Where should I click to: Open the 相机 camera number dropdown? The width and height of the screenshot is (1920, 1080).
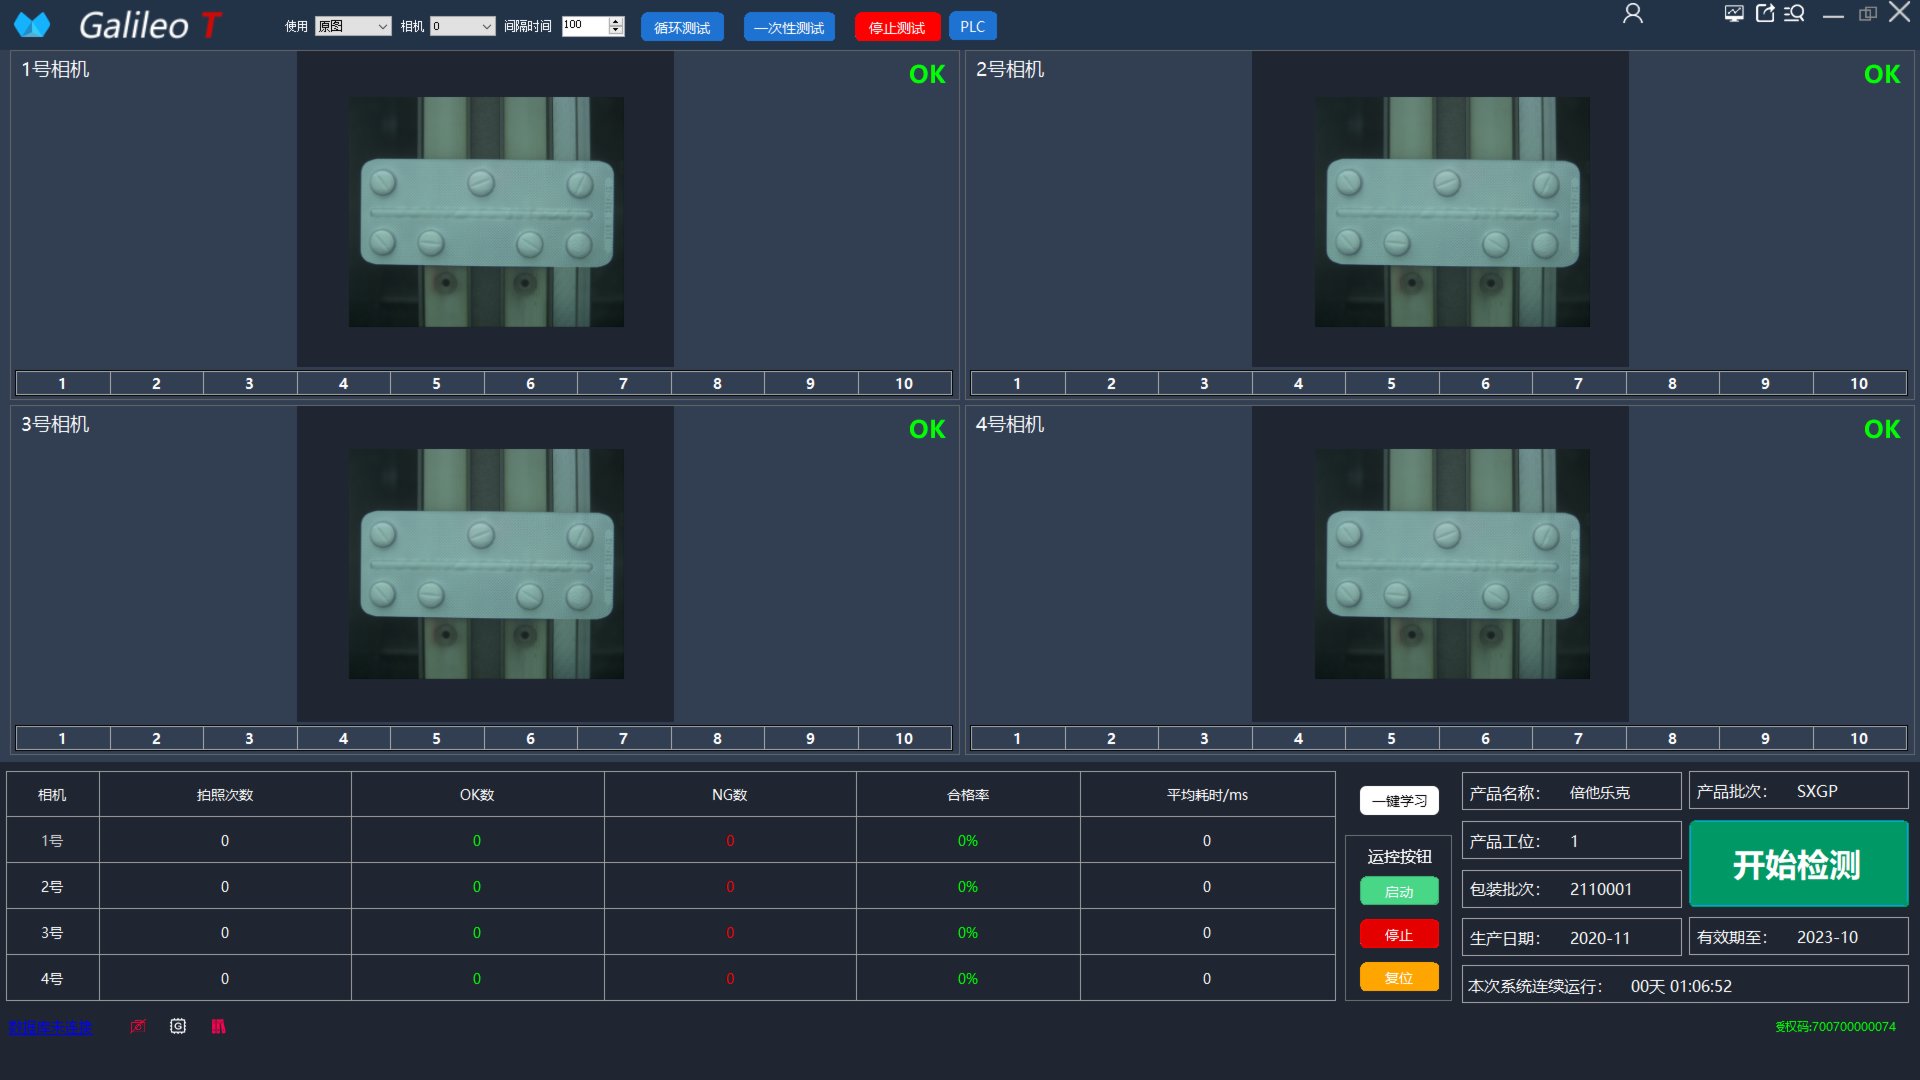pos(462,26)
